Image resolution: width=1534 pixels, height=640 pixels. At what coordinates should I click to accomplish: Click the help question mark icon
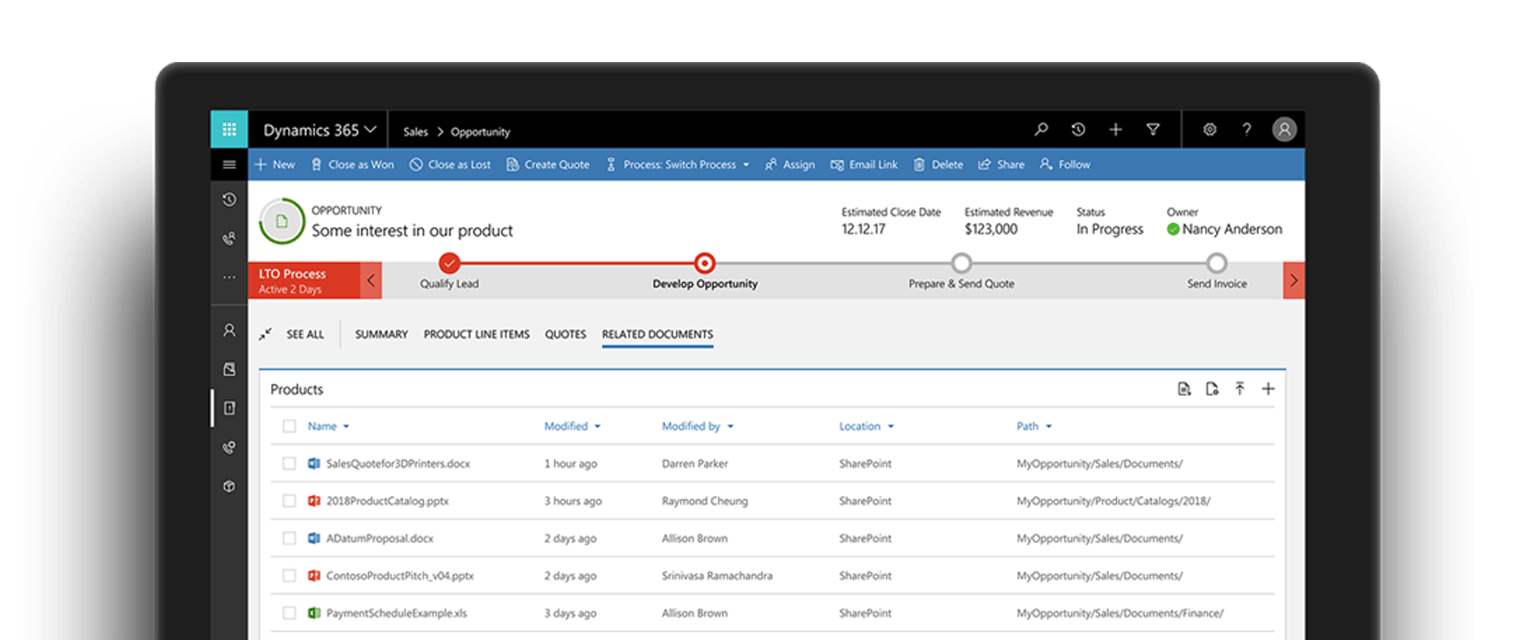[x=1246, y=130]
